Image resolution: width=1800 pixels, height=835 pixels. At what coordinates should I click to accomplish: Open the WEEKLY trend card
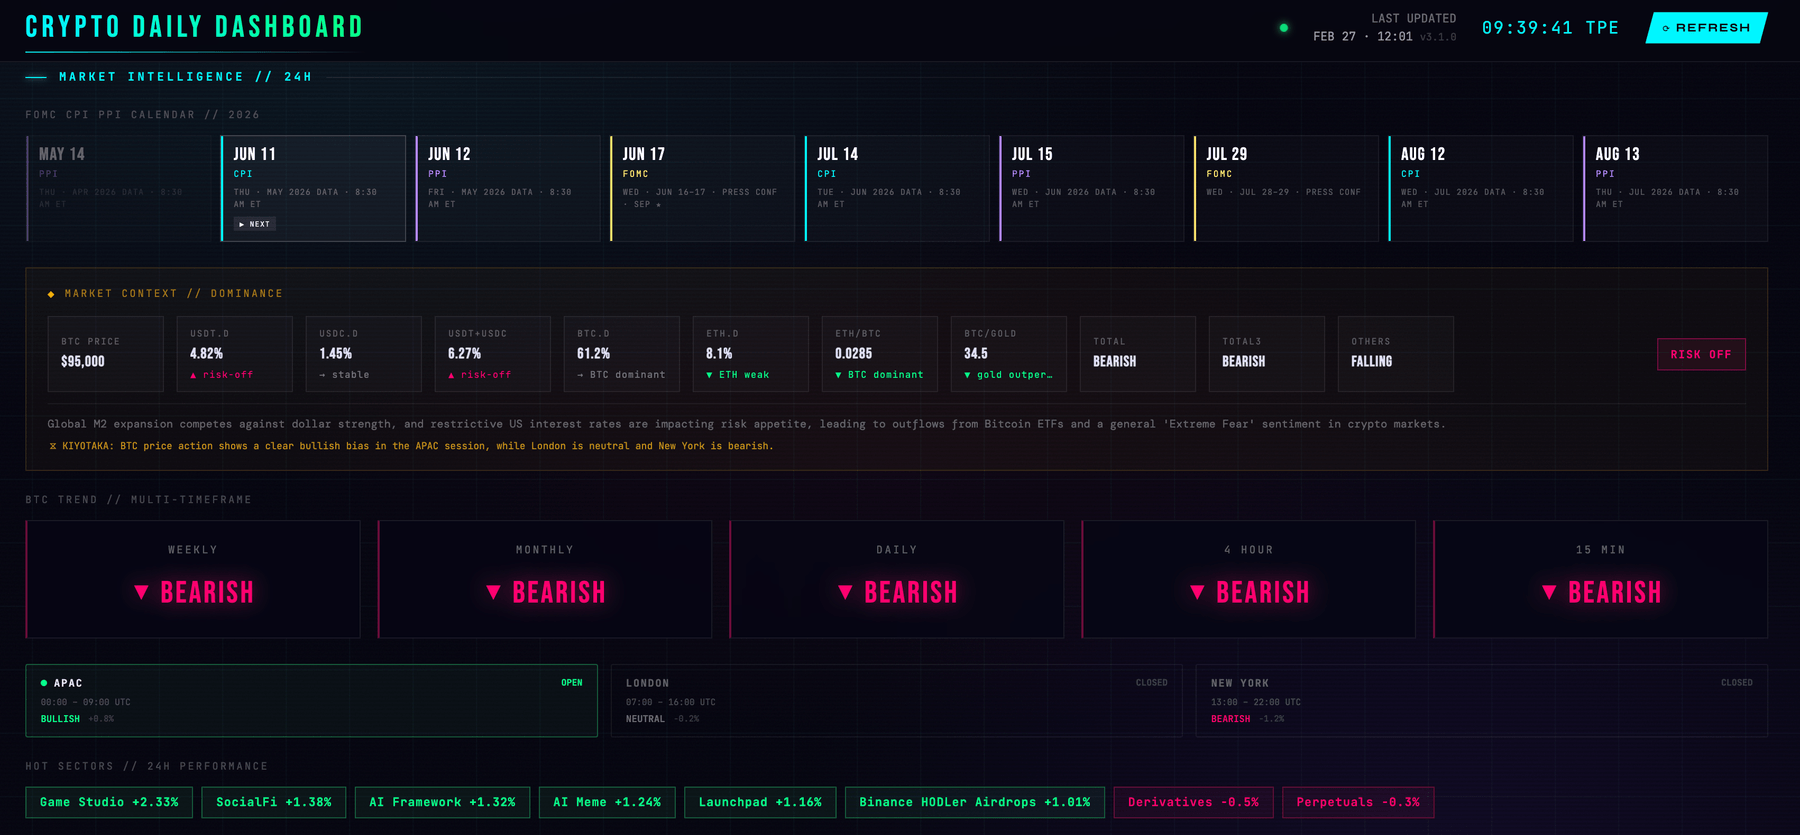pyautogui.click(x=193, y=579)
